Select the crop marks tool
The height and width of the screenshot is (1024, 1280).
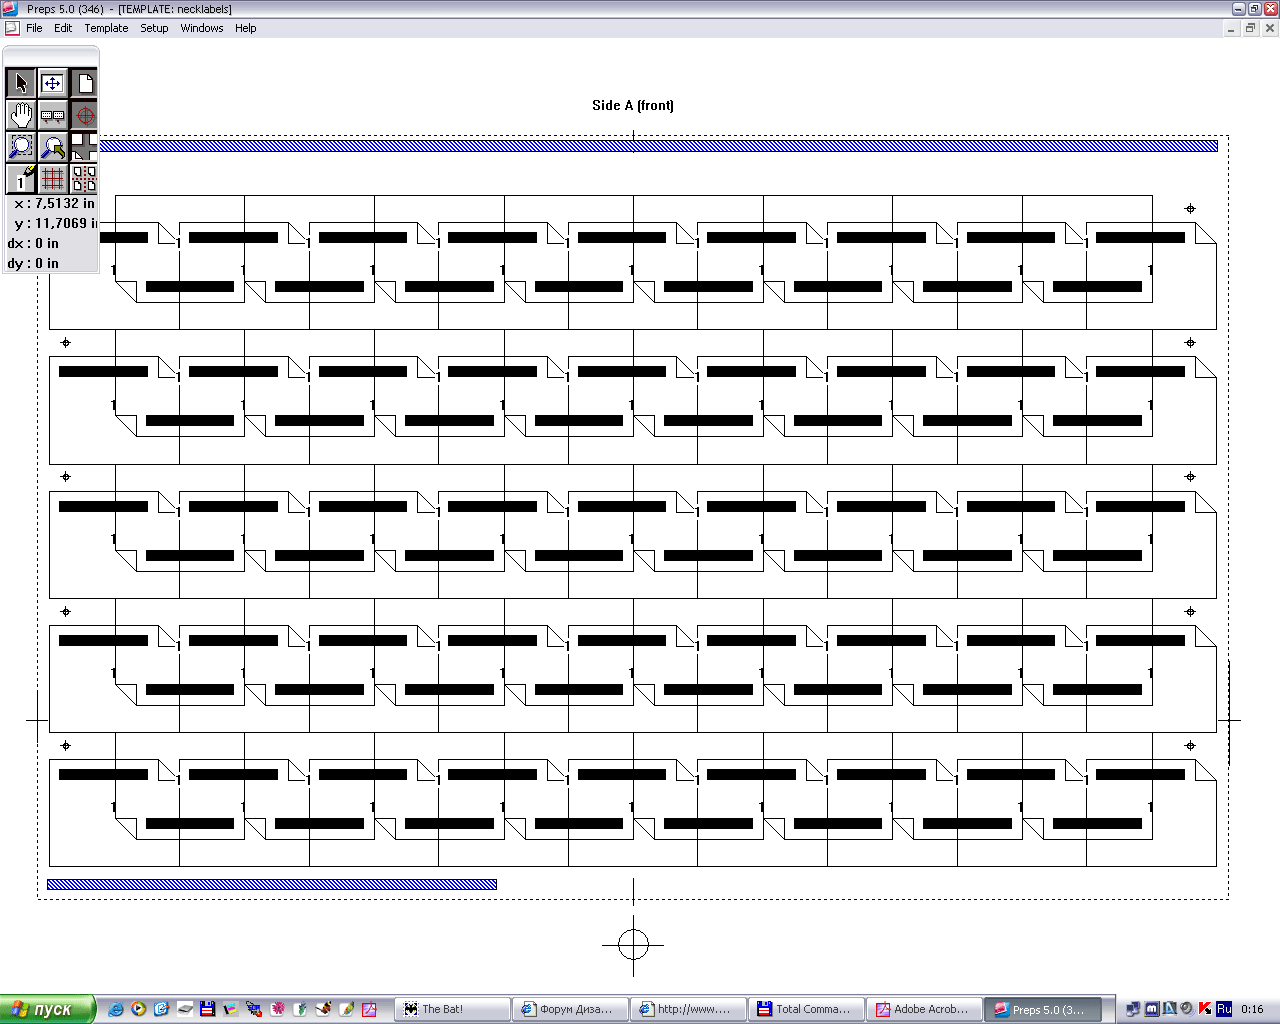(84, 147)
